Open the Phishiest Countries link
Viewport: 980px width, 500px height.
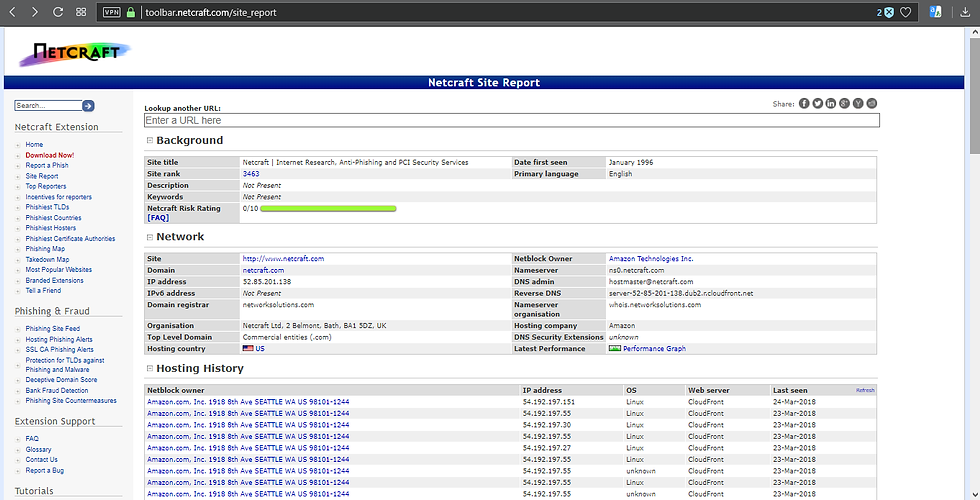(x=53, y=218)
